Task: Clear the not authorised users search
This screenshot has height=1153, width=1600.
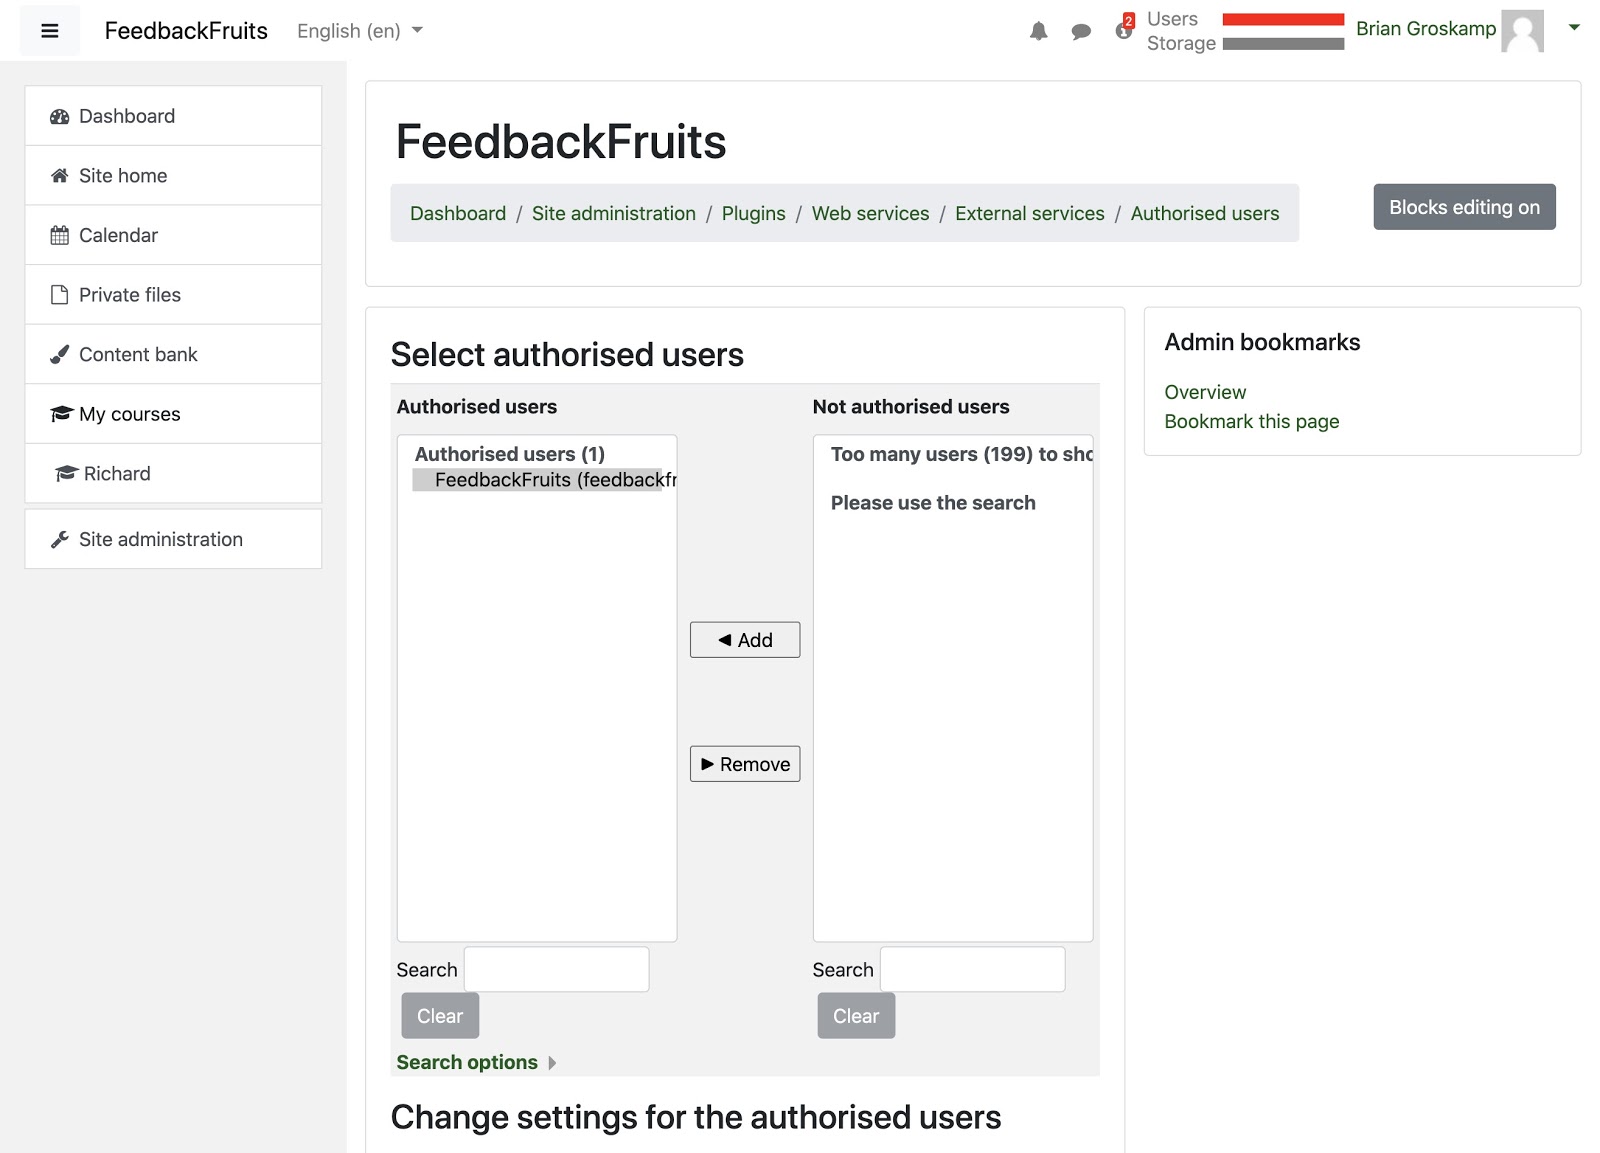Action: [x=856, y=1016]
